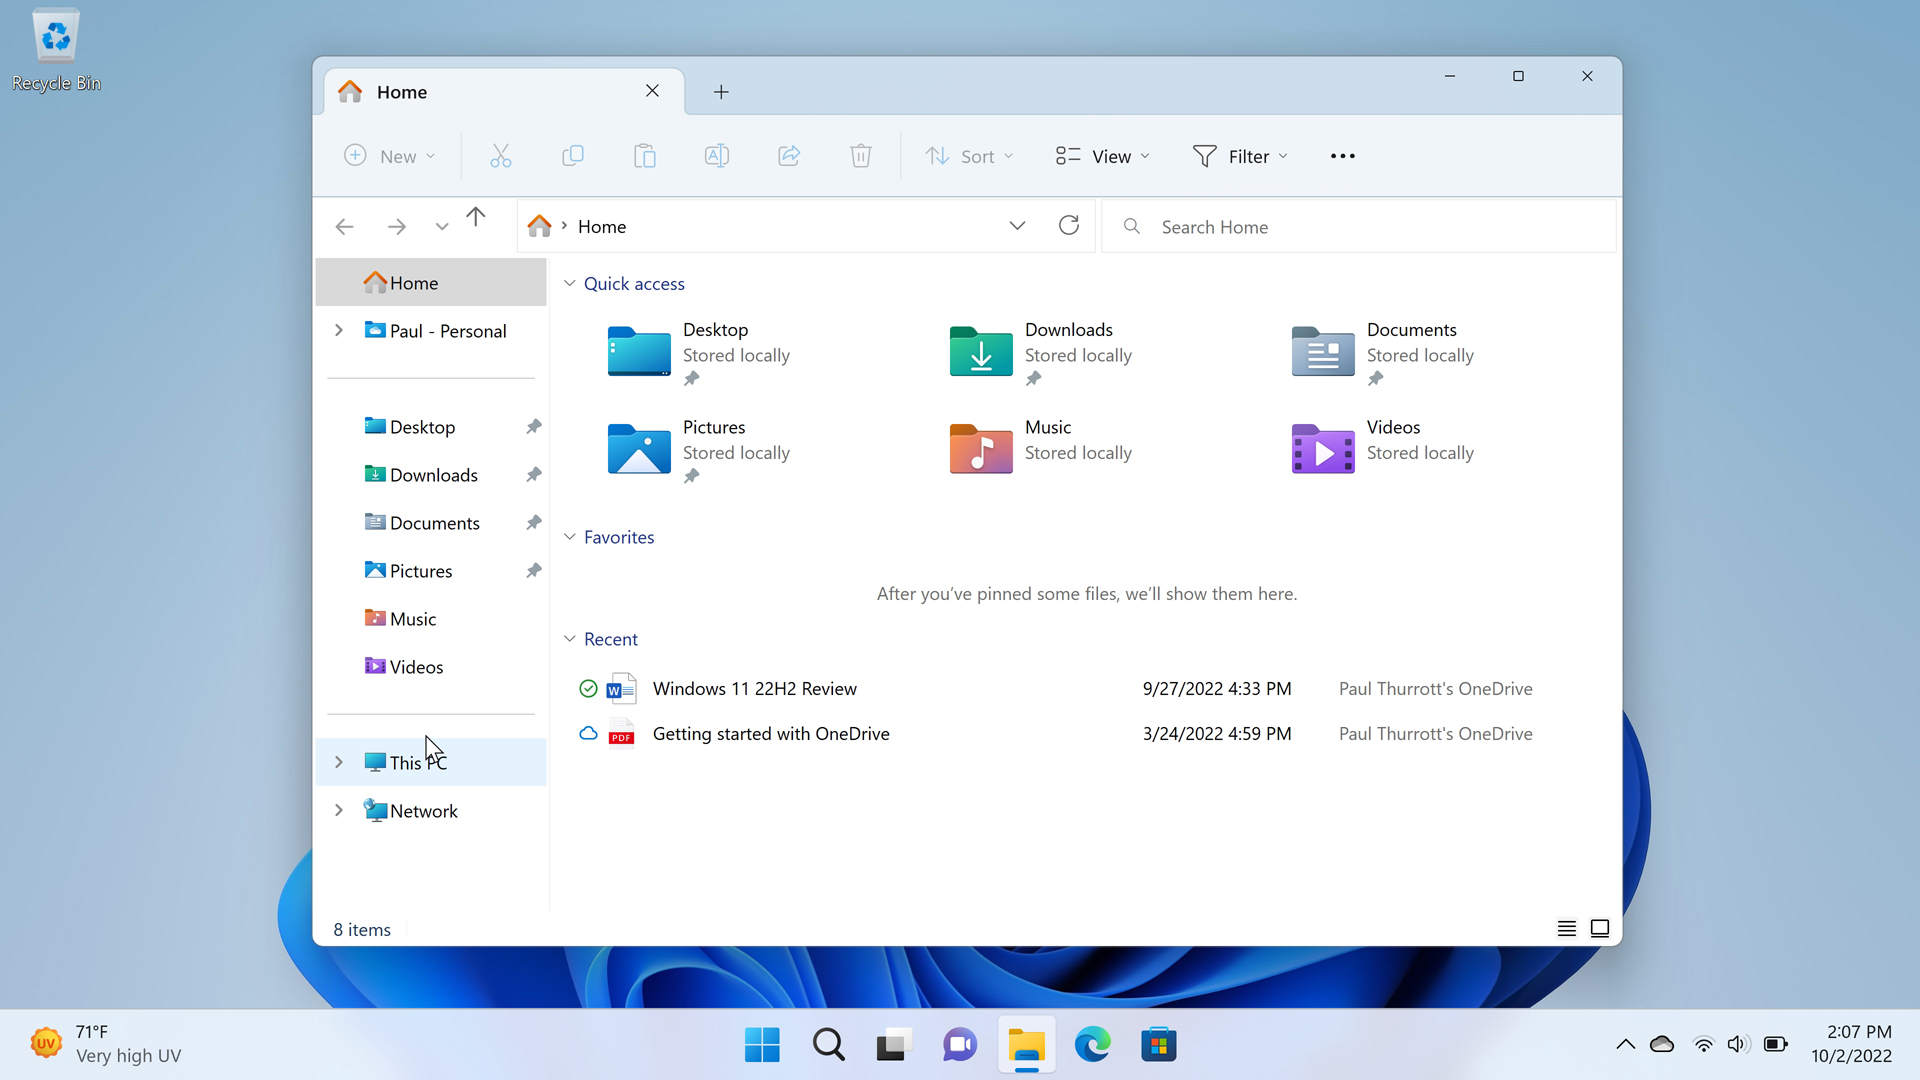Refresh the Home folder view
1920x1080 pixels.
(1069, 226)
